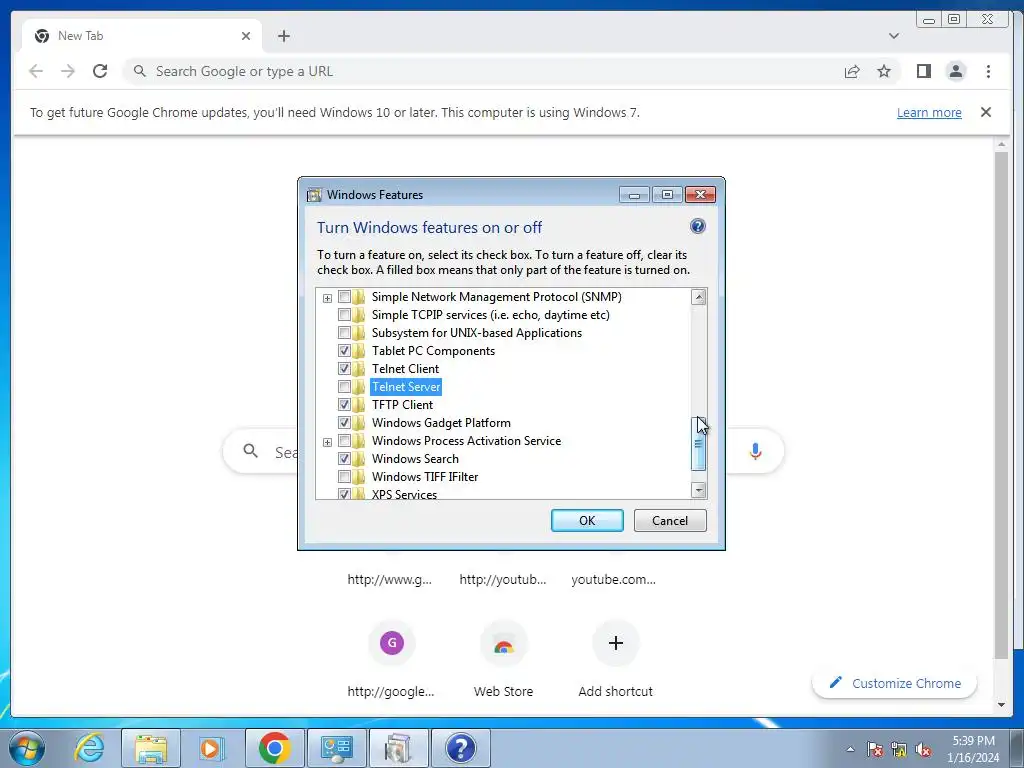Open Help and Support taskbar button
Image resolution: width=1024 pixels, height=768 pixels.
pyautogui.click(x=460, y=748)
